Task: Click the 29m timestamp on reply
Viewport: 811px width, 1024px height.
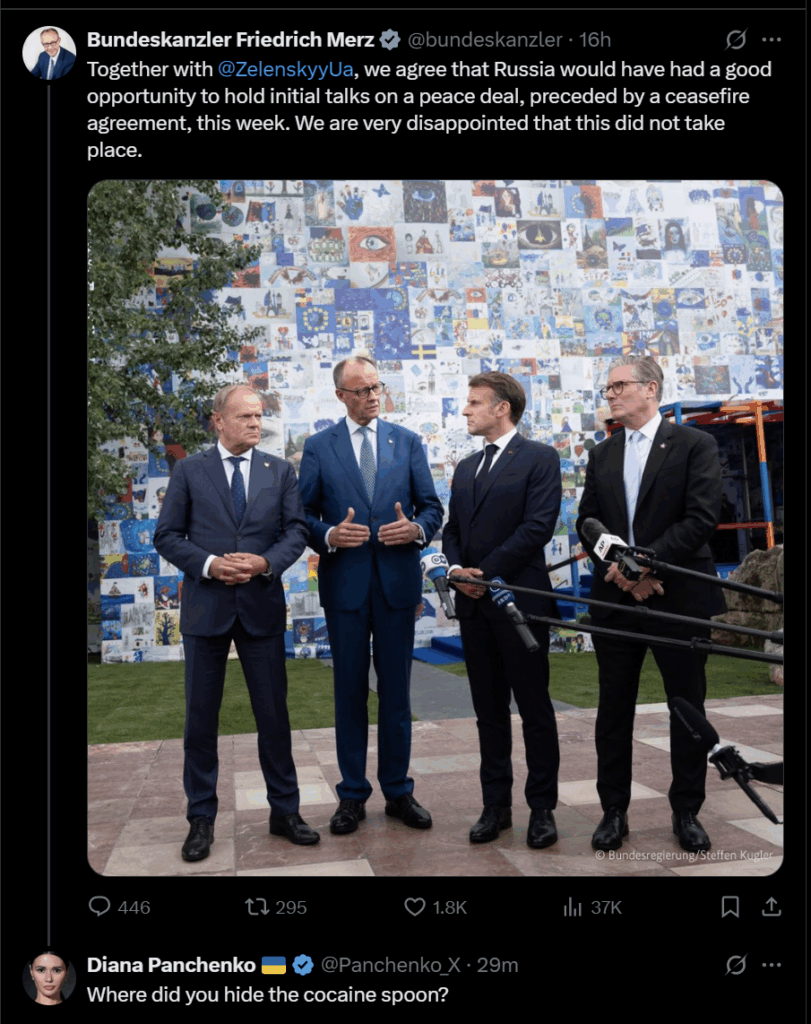Action: point(498,965)
